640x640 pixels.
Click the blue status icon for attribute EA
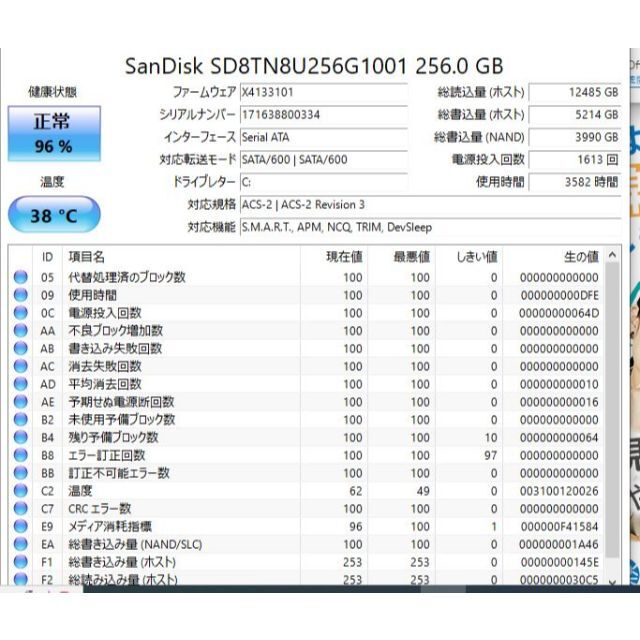pos(20,544)
